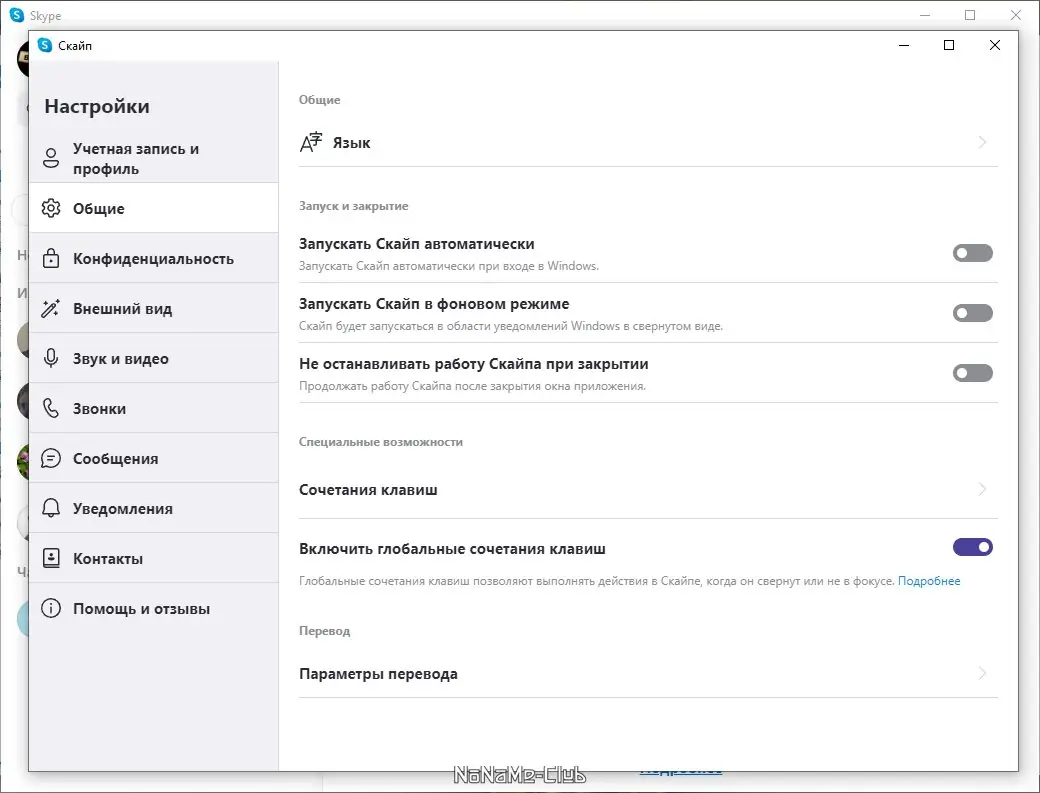This screenshot has width=1040, height=793.
Task: Open the Учетная запись и профиль section
Action: (x=153, y=158)
